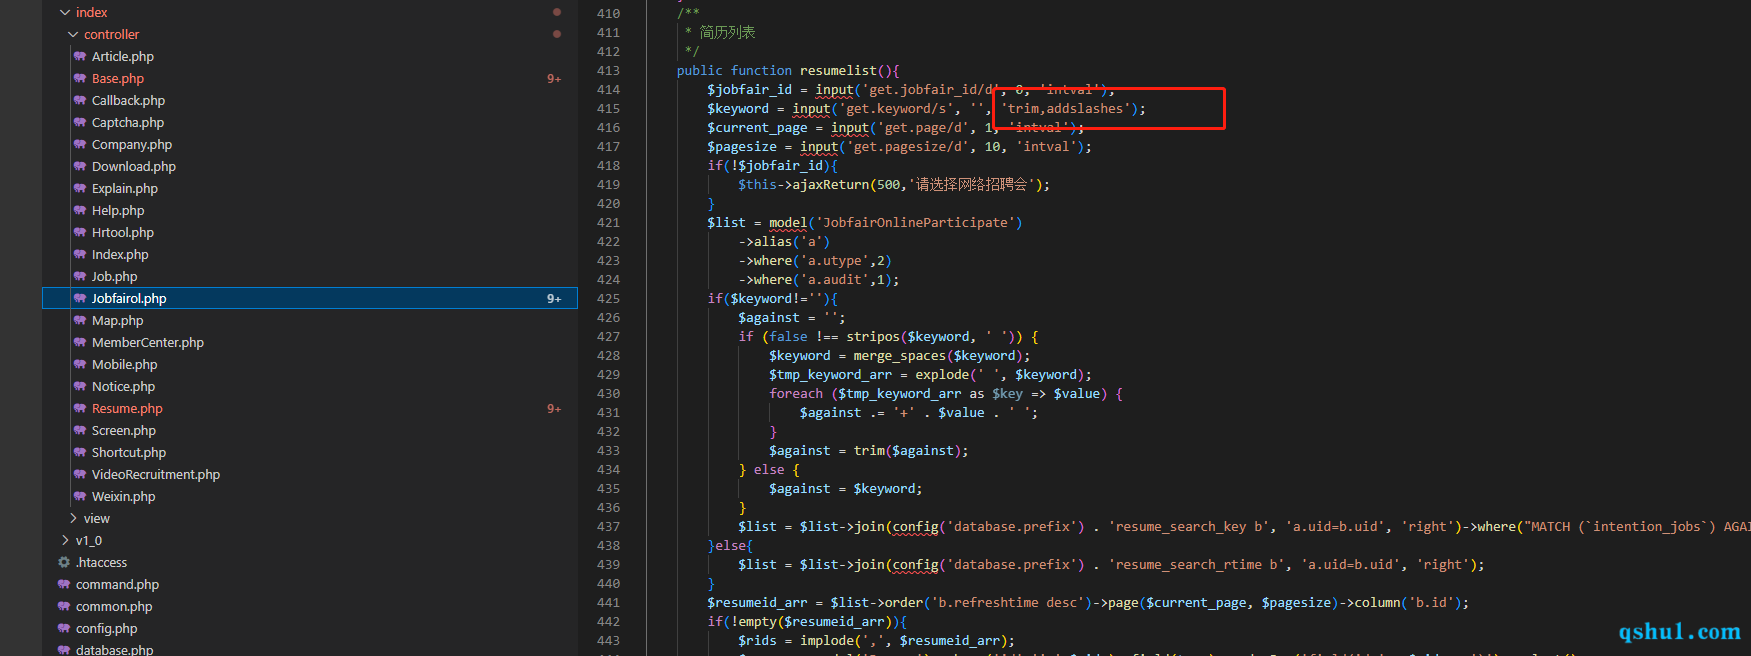Click PHP icon beside command.php
Image resolution: width=1751 pixels, height=656 pixels.
click(x=64, y=584)
